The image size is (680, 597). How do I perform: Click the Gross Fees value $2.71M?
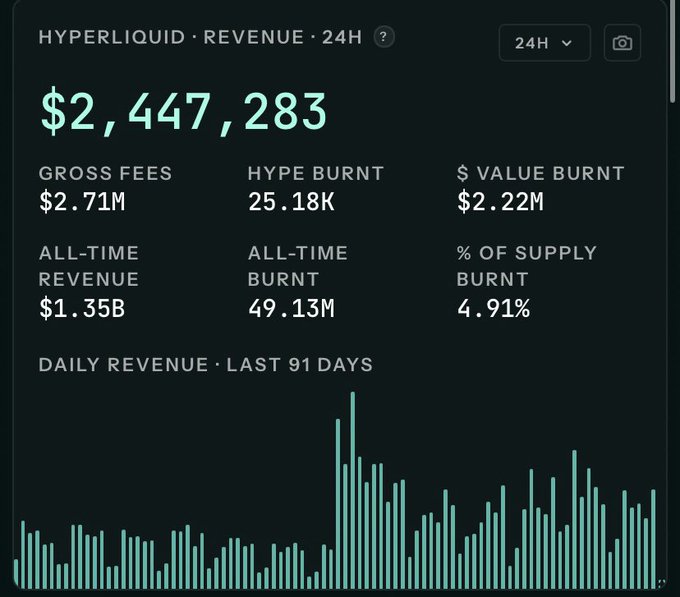coord(82,202)
